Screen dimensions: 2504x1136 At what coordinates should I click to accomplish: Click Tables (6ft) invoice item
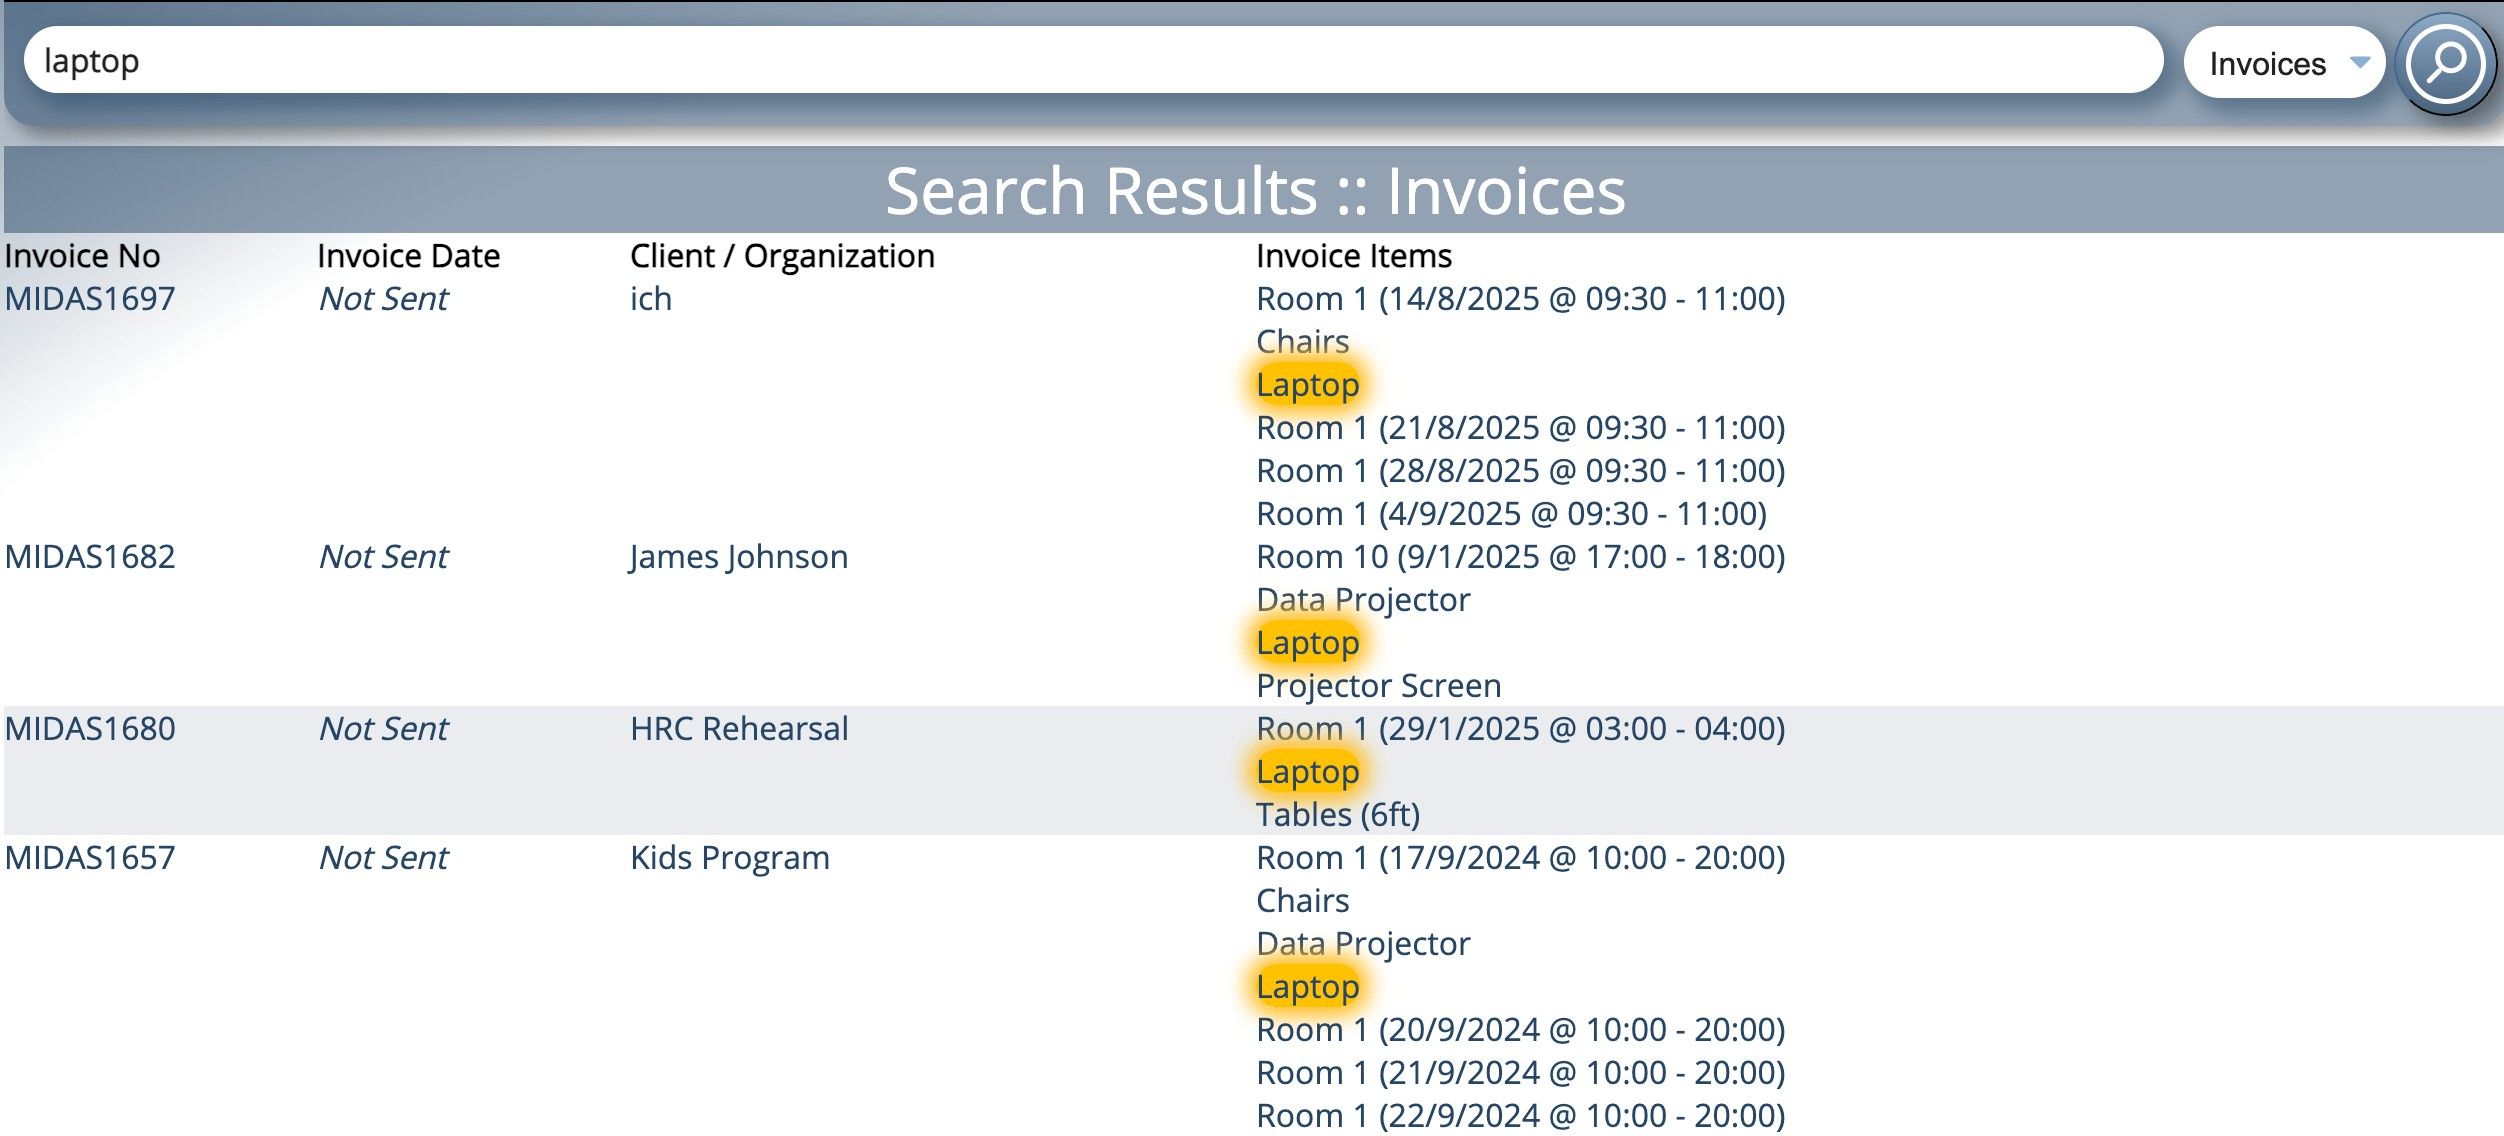[1337, 815]
